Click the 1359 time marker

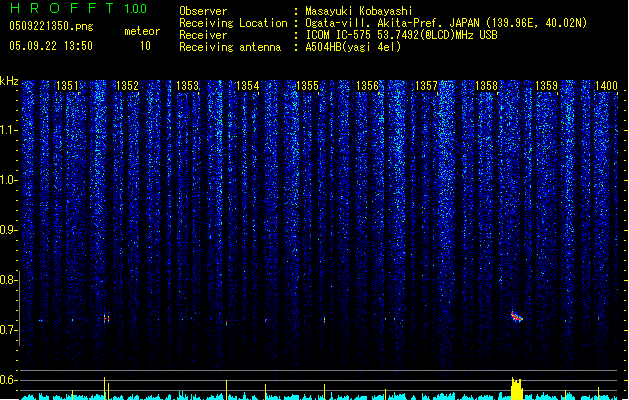(546, 86)
